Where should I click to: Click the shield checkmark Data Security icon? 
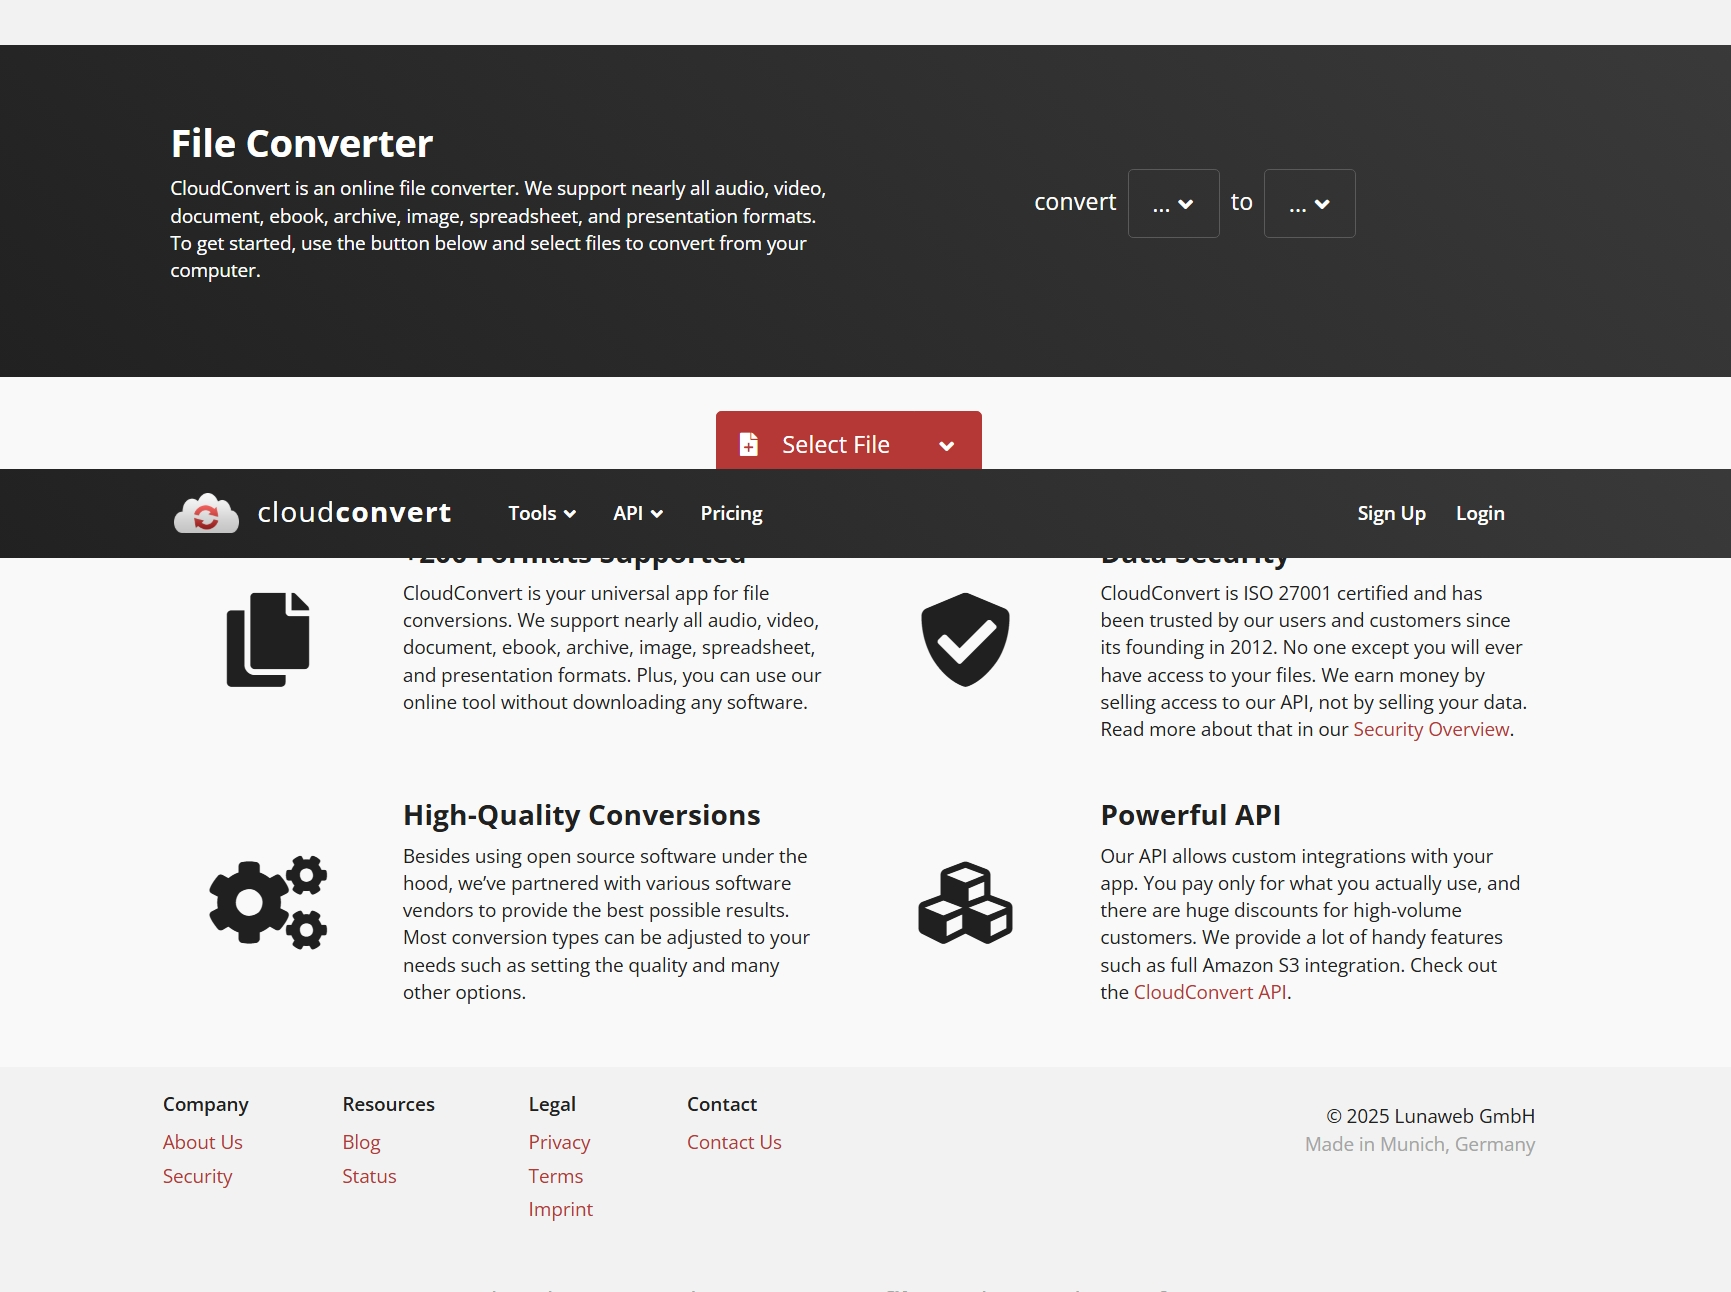click(964, 639)
